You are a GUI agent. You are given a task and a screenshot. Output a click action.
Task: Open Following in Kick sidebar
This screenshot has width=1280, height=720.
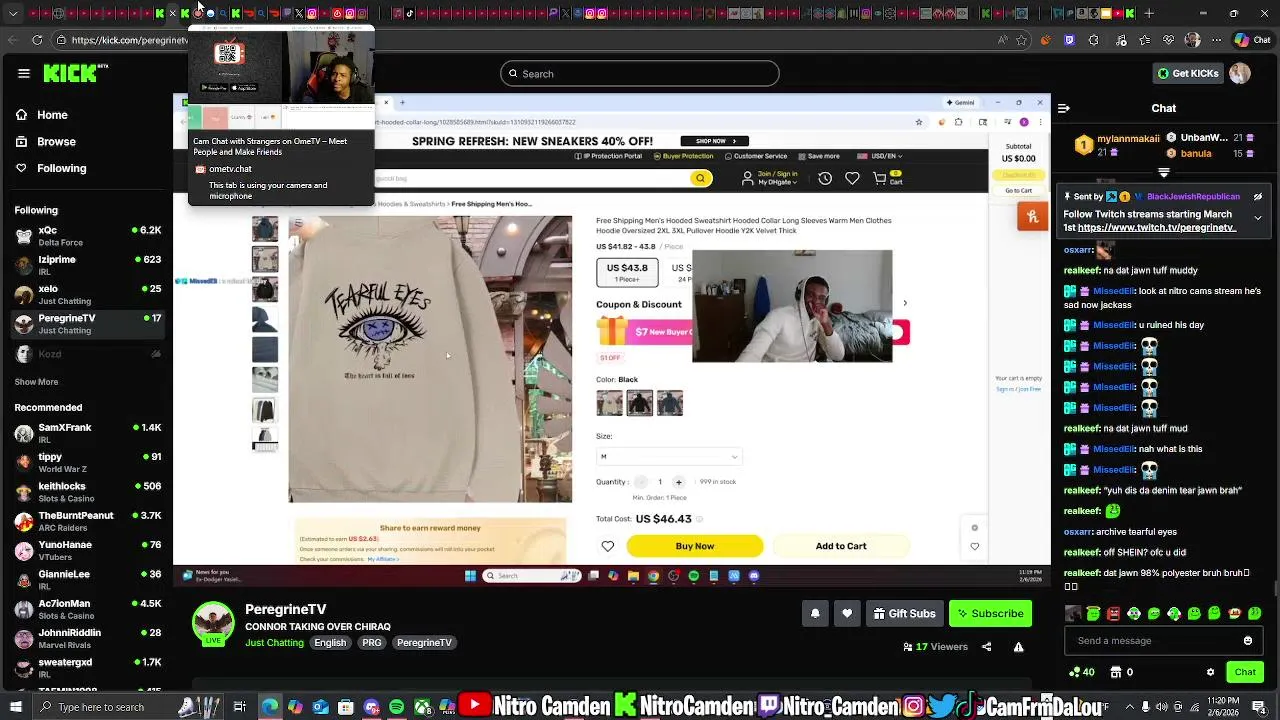coord(50,168)
